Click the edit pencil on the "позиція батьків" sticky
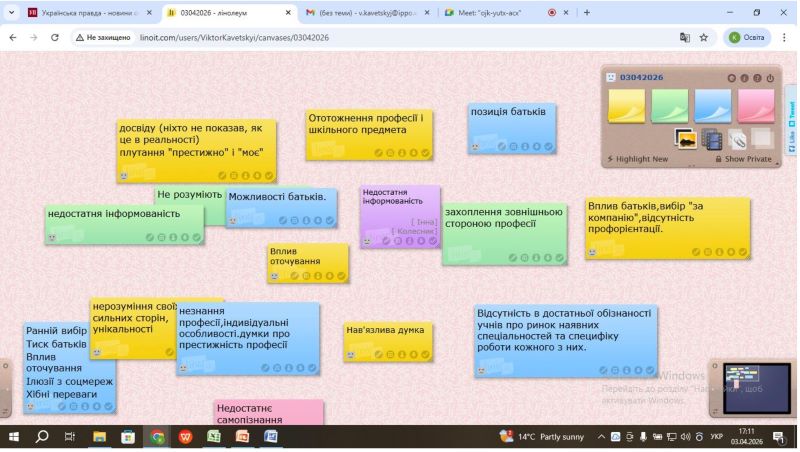 (502, 146)
